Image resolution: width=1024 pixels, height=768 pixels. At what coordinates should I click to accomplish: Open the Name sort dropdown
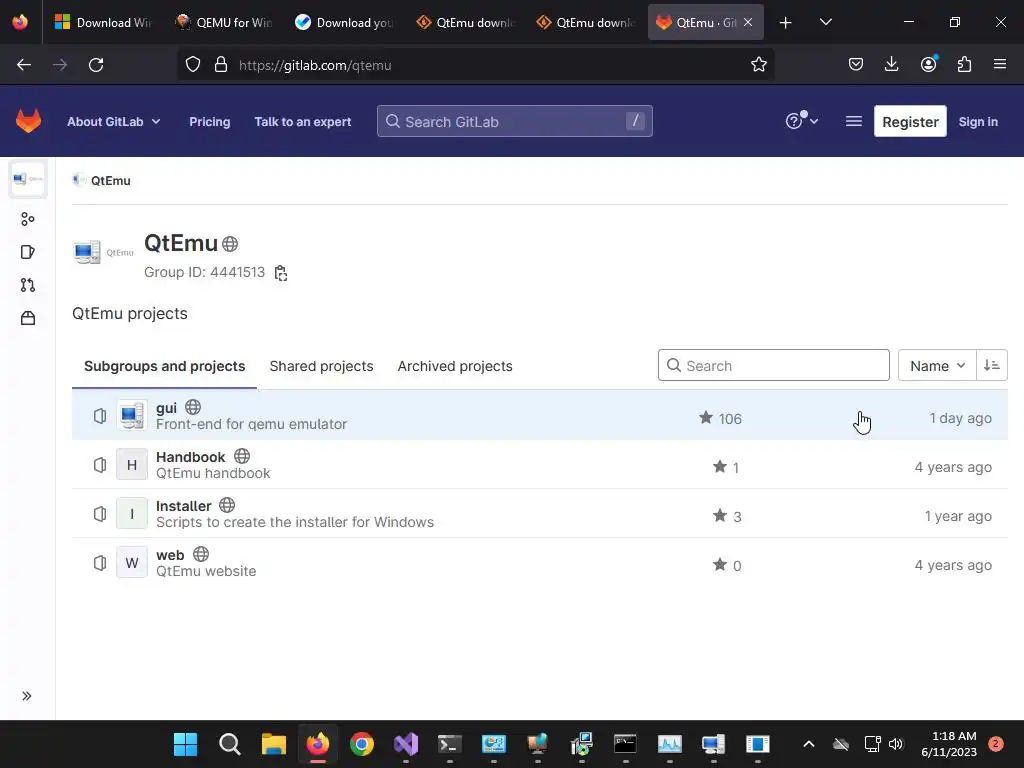[x=936, y=366]
